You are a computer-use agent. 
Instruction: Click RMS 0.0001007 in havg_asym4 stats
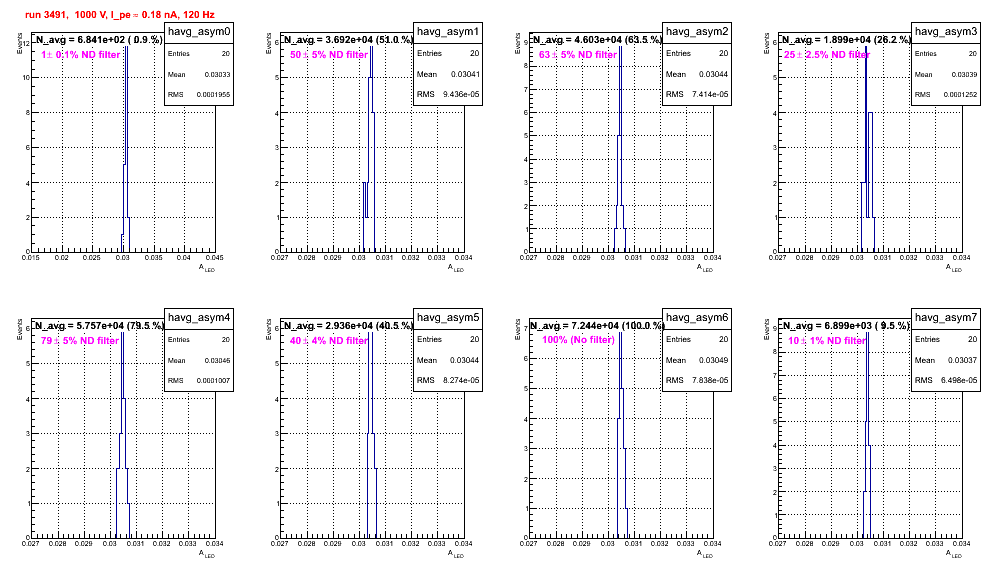[199, 380]
